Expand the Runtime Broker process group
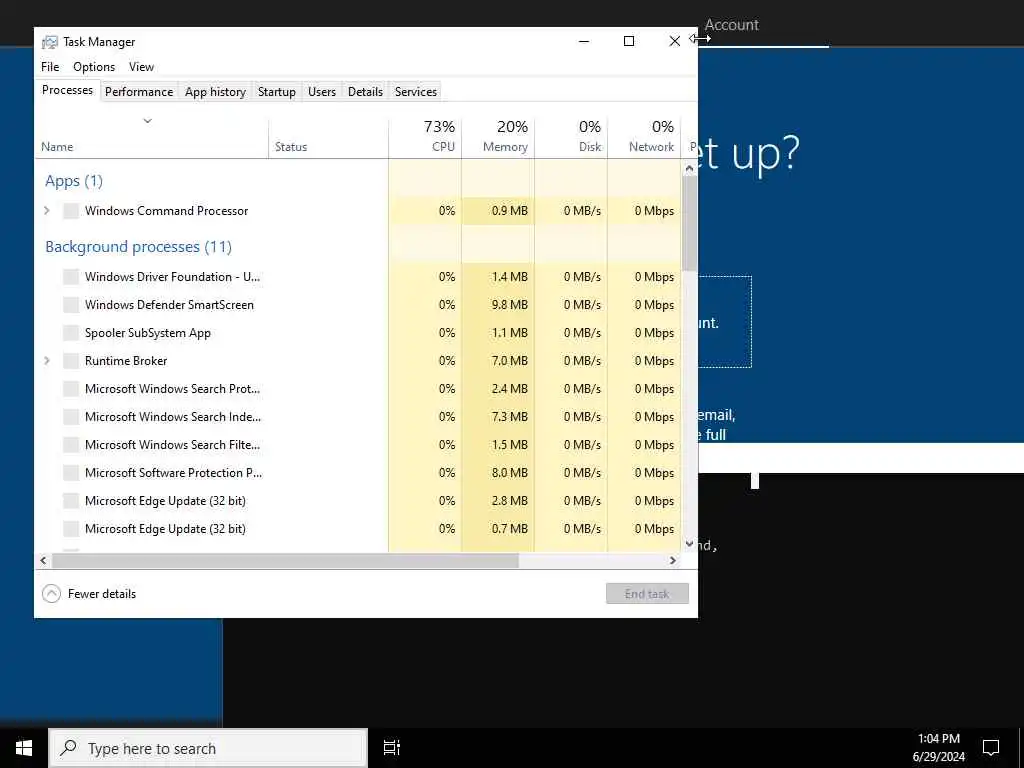The height and width of the screenshot is (768, 1024). click(47, 361)
